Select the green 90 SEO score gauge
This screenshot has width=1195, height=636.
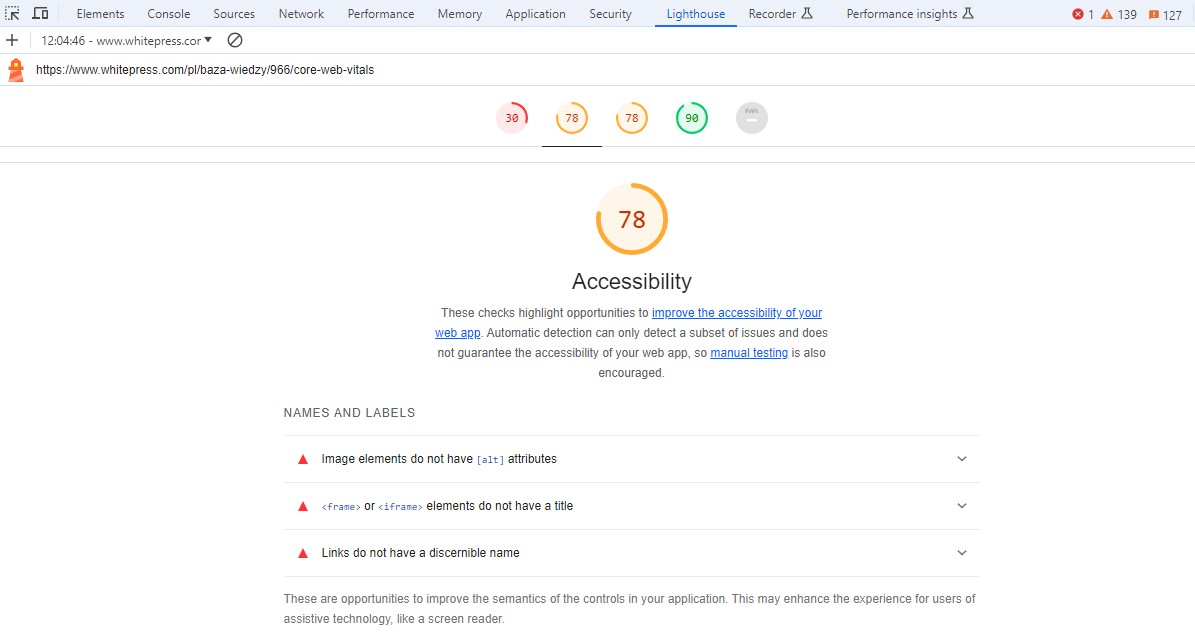pos(692,118)
